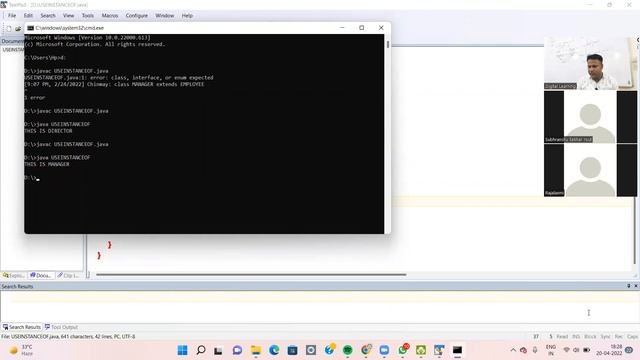This screenshot has height=360, width=640.
Task: Open the green house app in the taskbar
Action: [x=421, y=350]
